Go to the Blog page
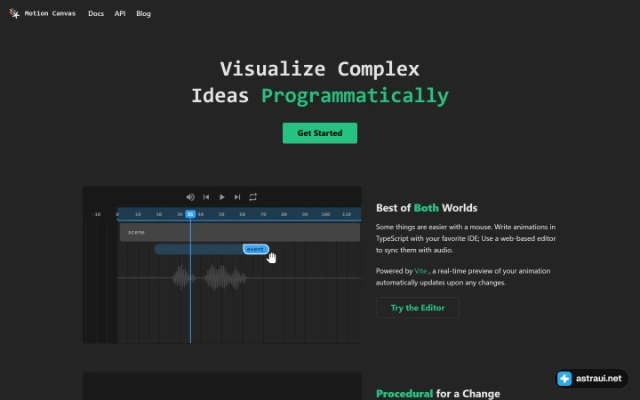This screenshot has width=640, height=400. (143, 13)
